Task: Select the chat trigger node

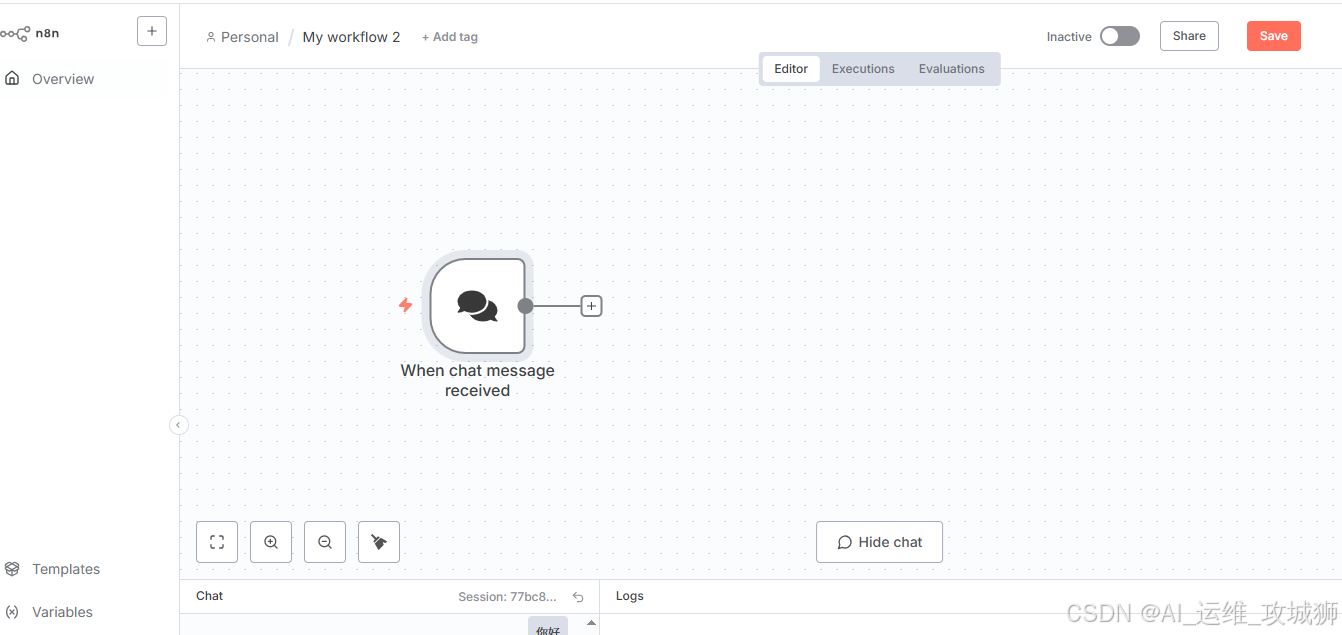Action: pos(477,306)
